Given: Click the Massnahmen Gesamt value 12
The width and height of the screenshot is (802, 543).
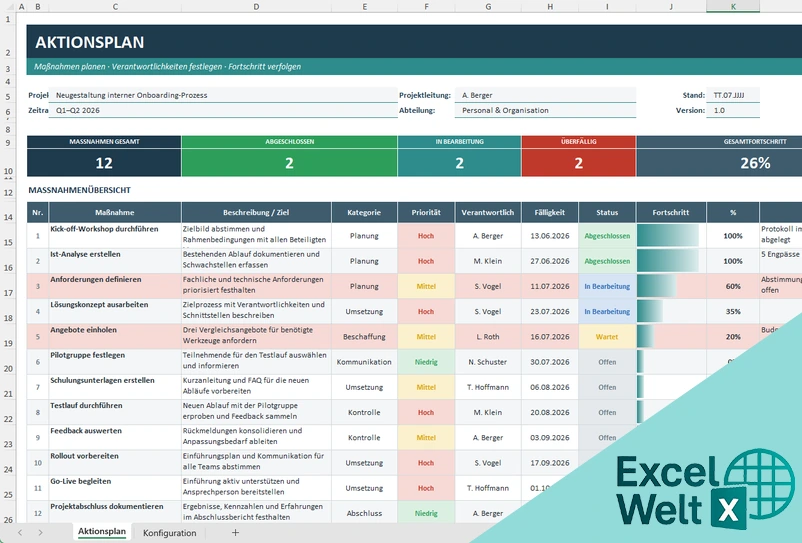Looking at the screenshot, I should [104, 163].
